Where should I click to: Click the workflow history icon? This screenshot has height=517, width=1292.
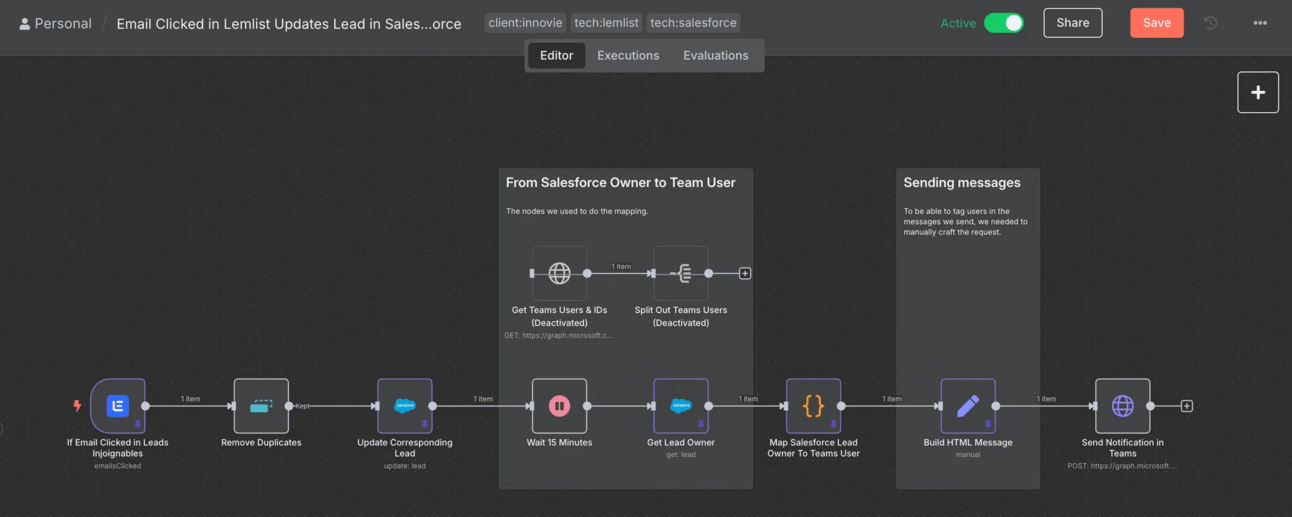[x=1210, y=23]
